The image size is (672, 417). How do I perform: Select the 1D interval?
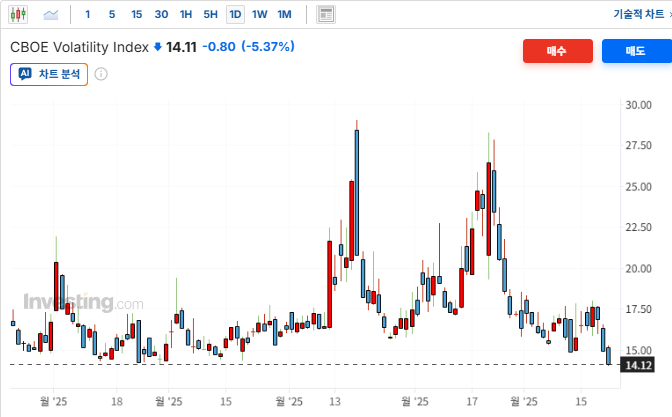[235, 15]
